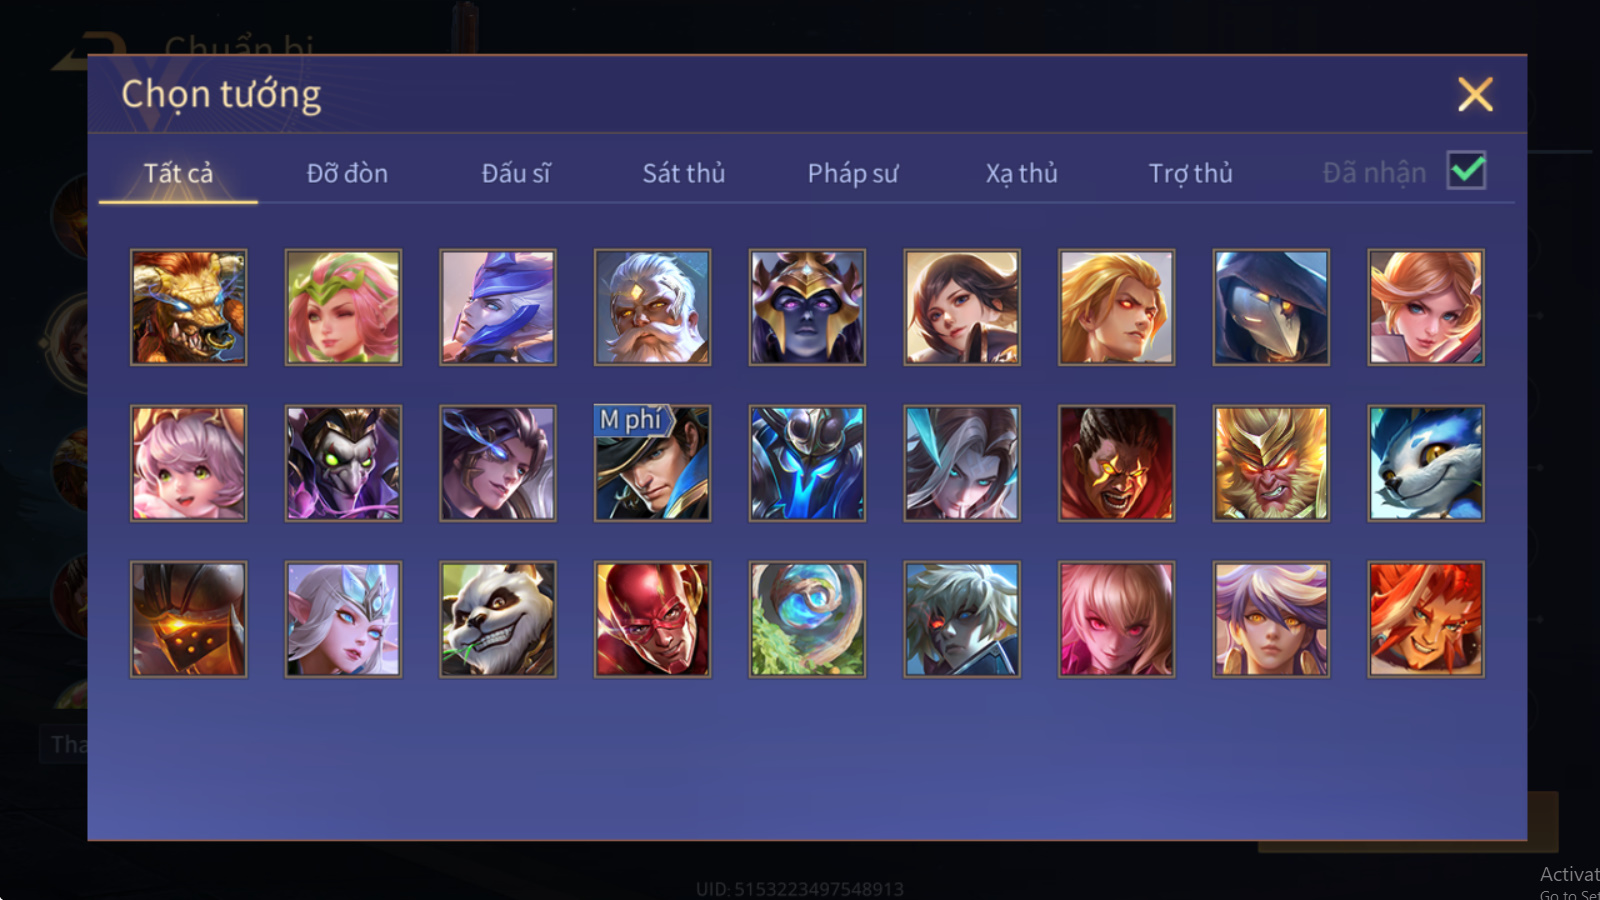Select the hooded plague doctor hero
1600x900 pixels.
coord(1271,307)
